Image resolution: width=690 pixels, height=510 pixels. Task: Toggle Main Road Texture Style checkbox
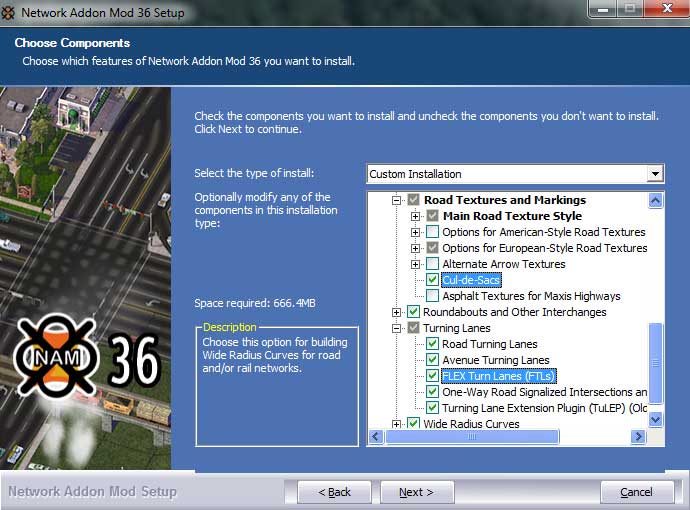click(x=433, y=216)
